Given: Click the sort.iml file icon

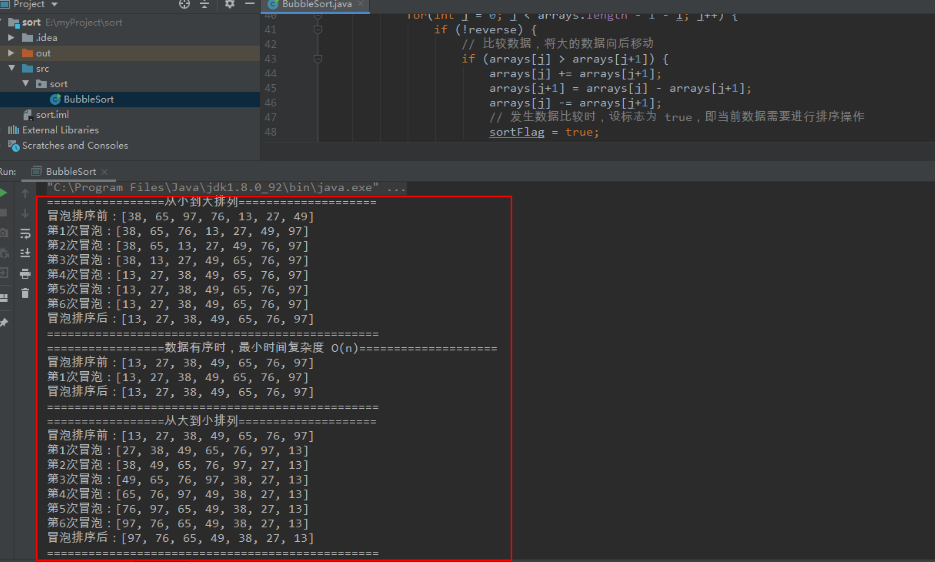Looking at the screenshot, I should (27, 115).
